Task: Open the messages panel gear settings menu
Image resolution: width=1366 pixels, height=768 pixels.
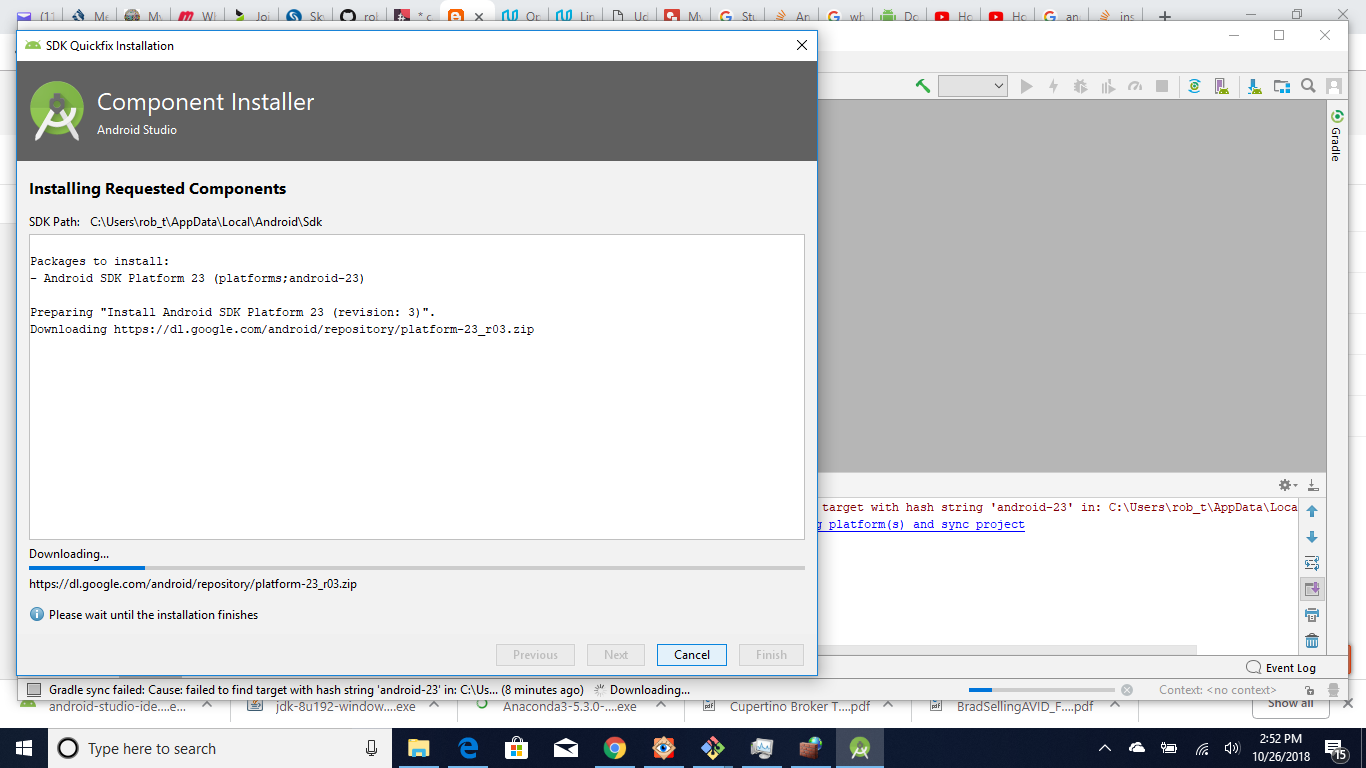Action: click(x=1287, y=485)
